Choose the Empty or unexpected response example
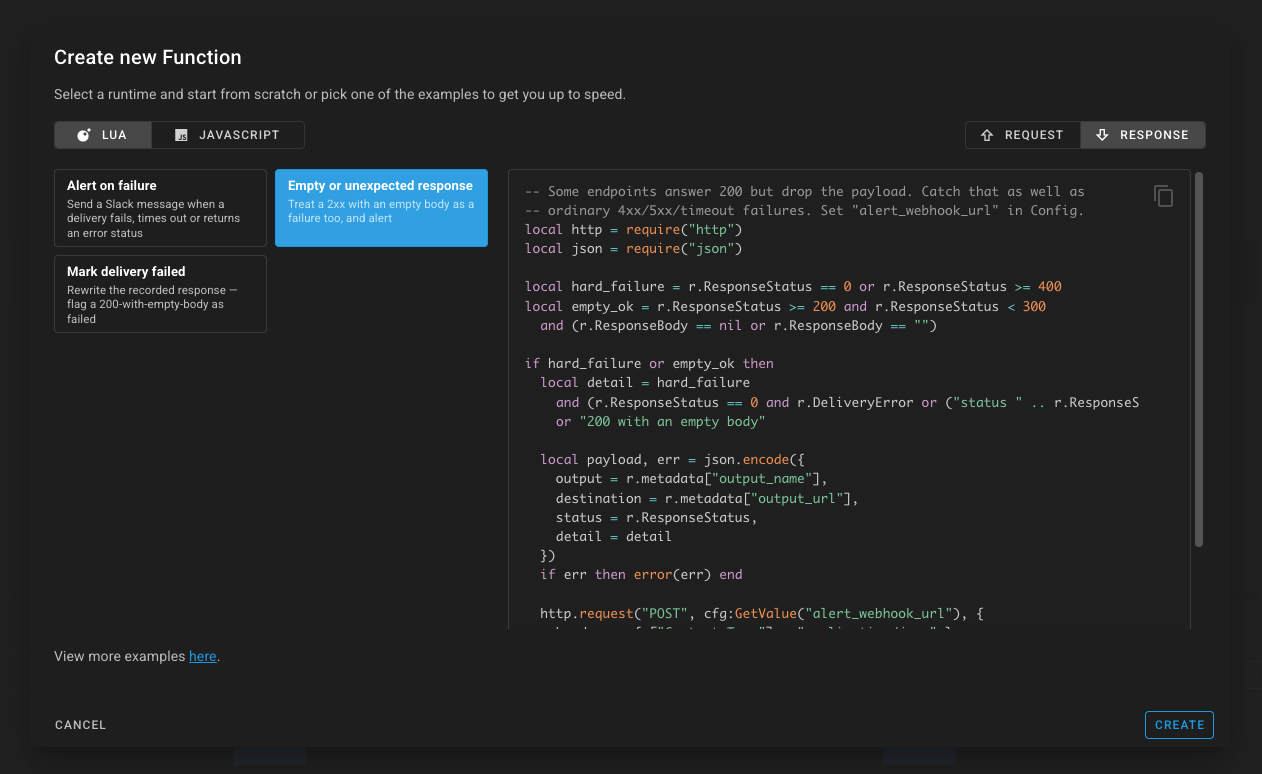The width and height of the screenshot is (1262, 774). coord(381,208)
